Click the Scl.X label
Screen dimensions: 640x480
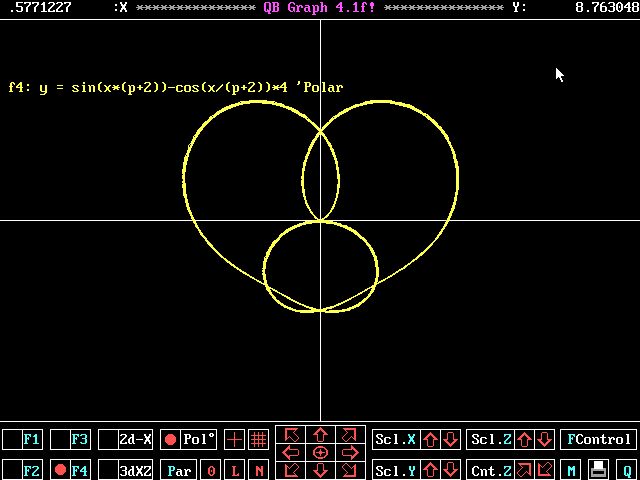[395, 439]
